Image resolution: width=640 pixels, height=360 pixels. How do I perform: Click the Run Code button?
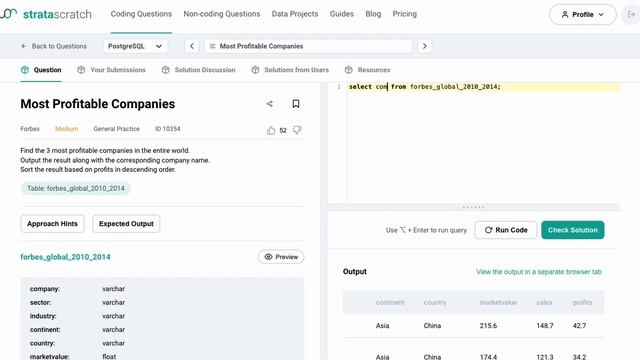(506, 230)
